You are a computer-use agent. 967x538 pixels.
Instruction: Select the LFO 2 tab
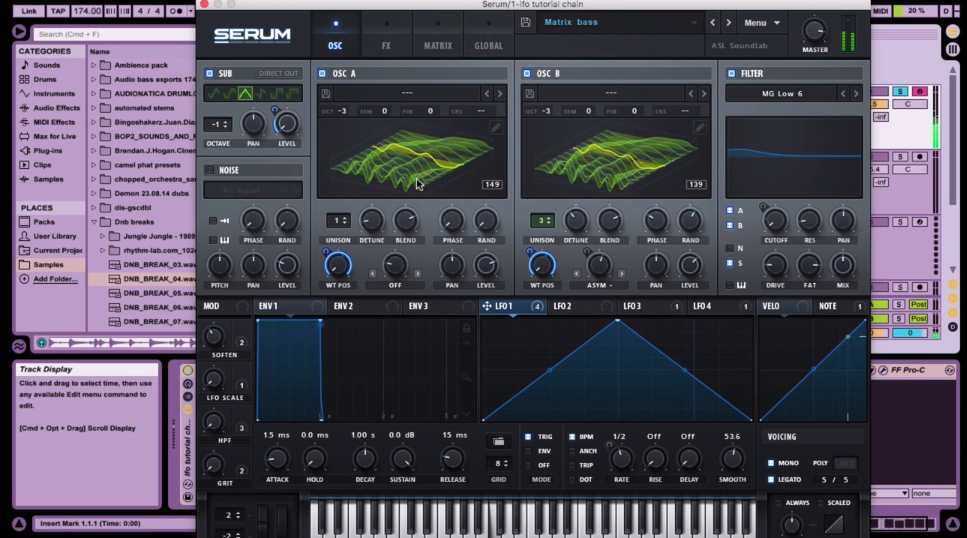(x=562, y=306)
